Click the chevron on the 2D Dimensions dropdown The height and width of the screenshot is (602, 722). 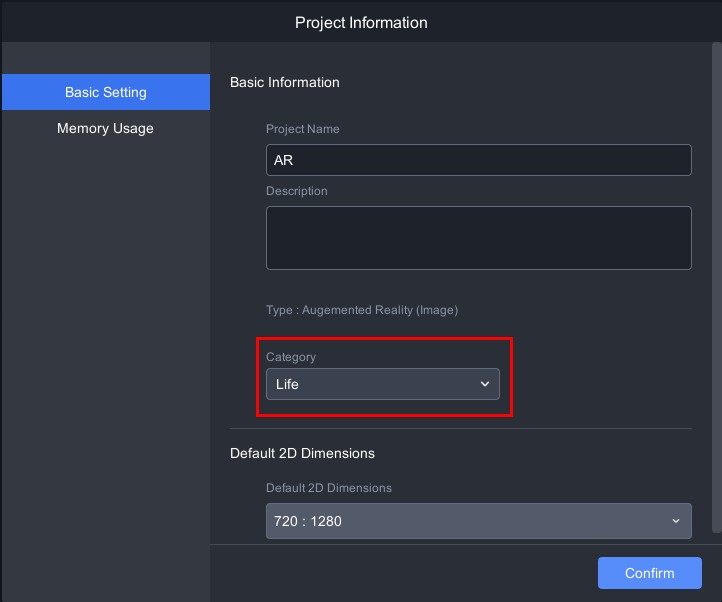tap(677, 521)
